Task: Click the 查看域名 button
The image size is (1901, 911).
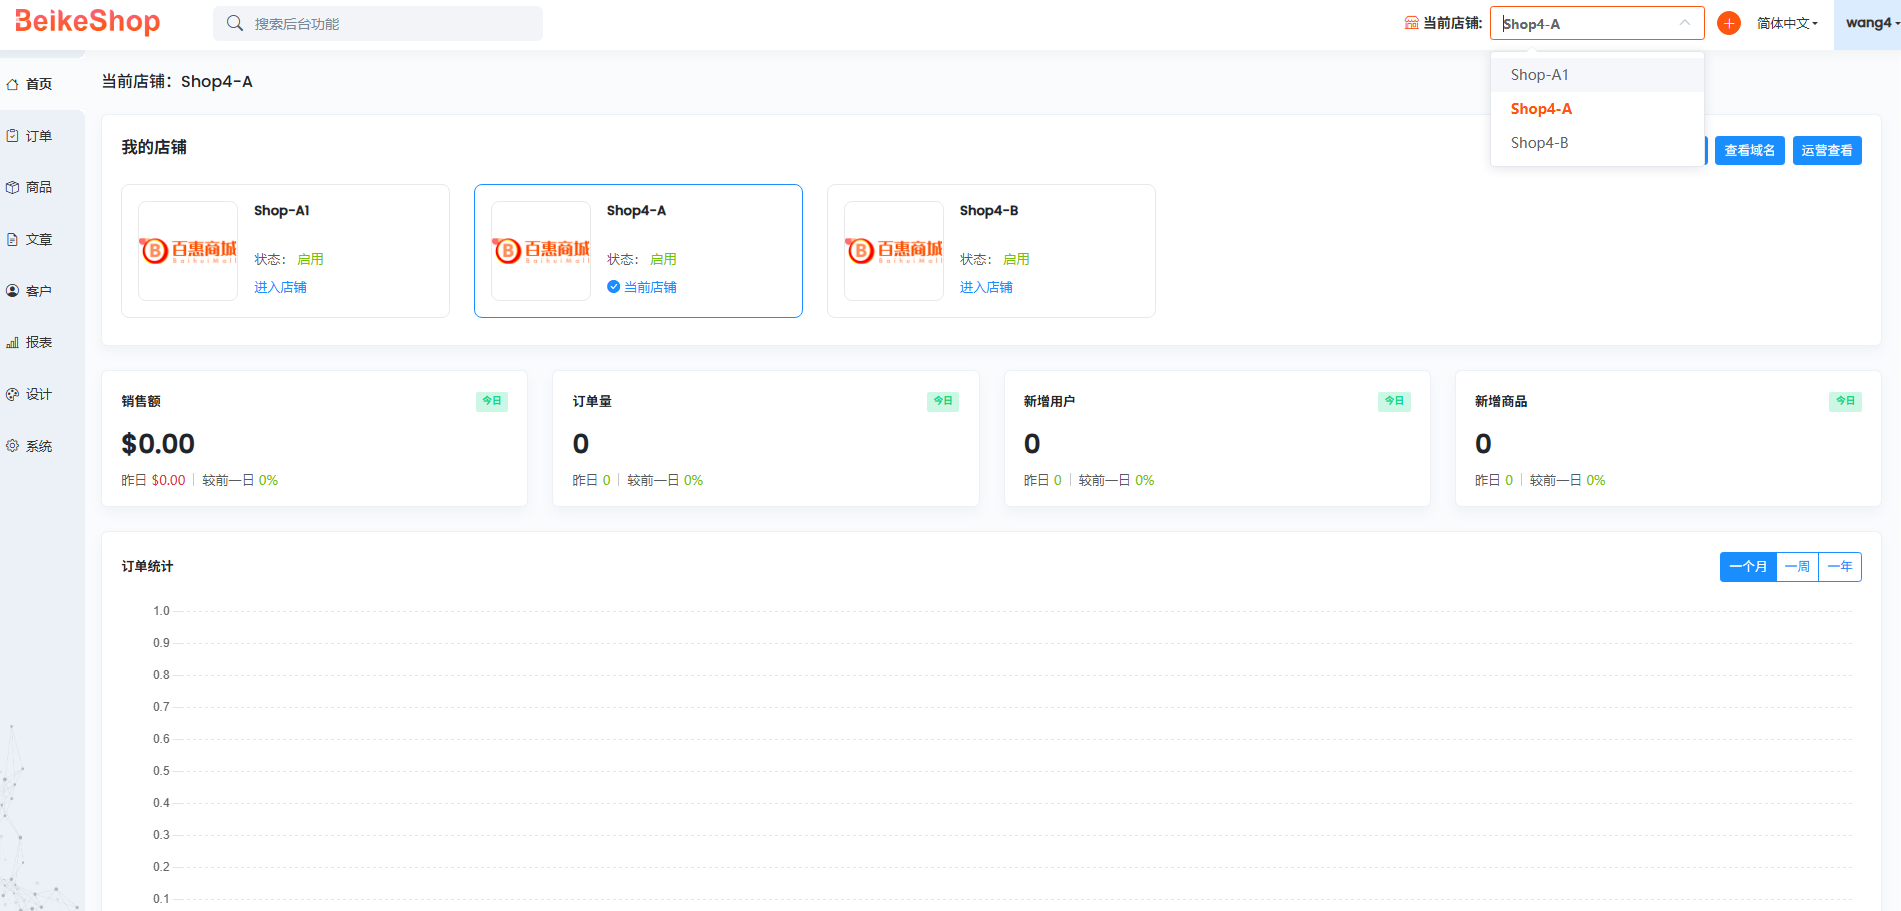Action: pos(1749,151)
